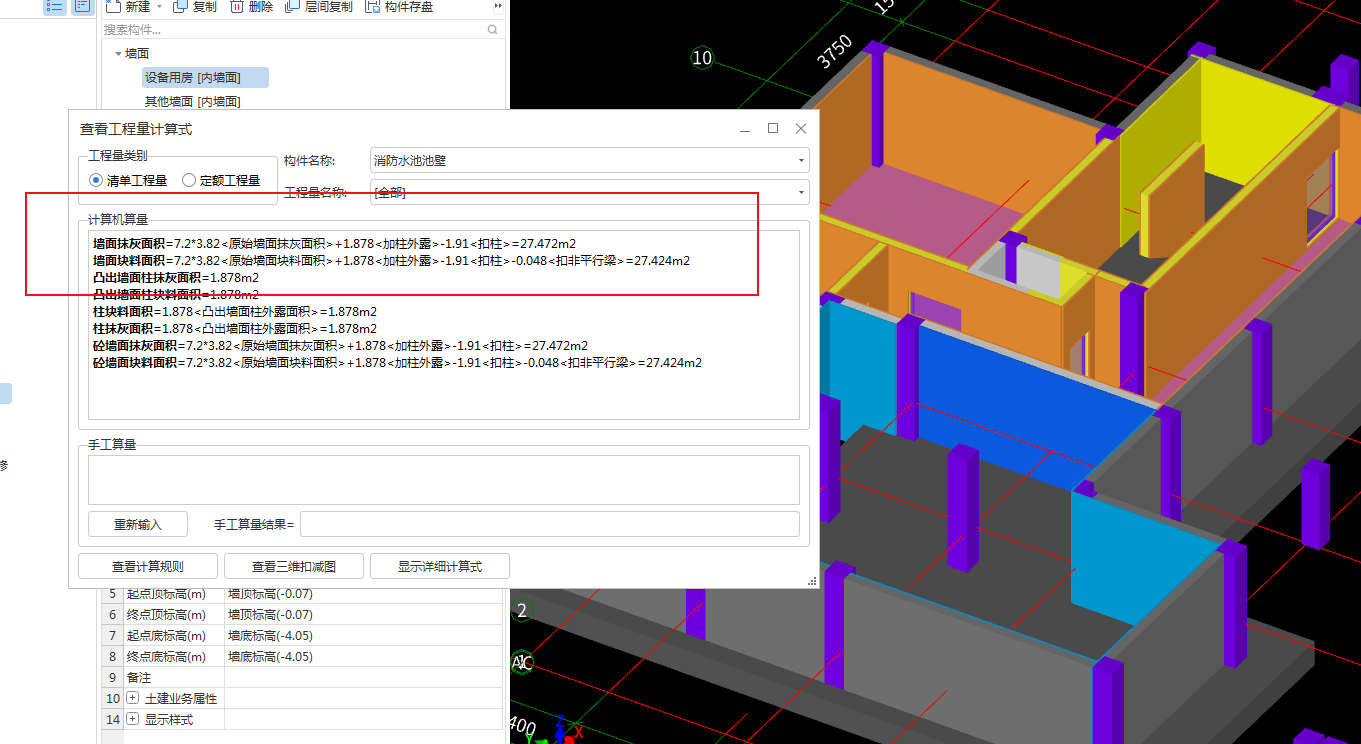Click 新建 to create a new component

129,6
